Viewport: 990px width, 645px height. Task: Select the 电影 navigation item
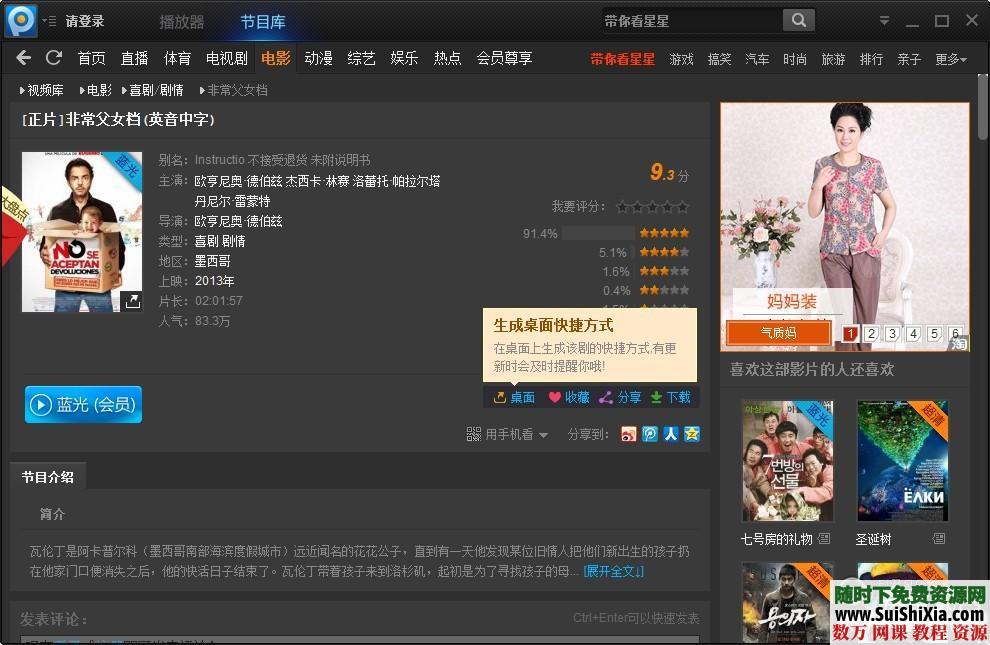(x=276, y=59)
